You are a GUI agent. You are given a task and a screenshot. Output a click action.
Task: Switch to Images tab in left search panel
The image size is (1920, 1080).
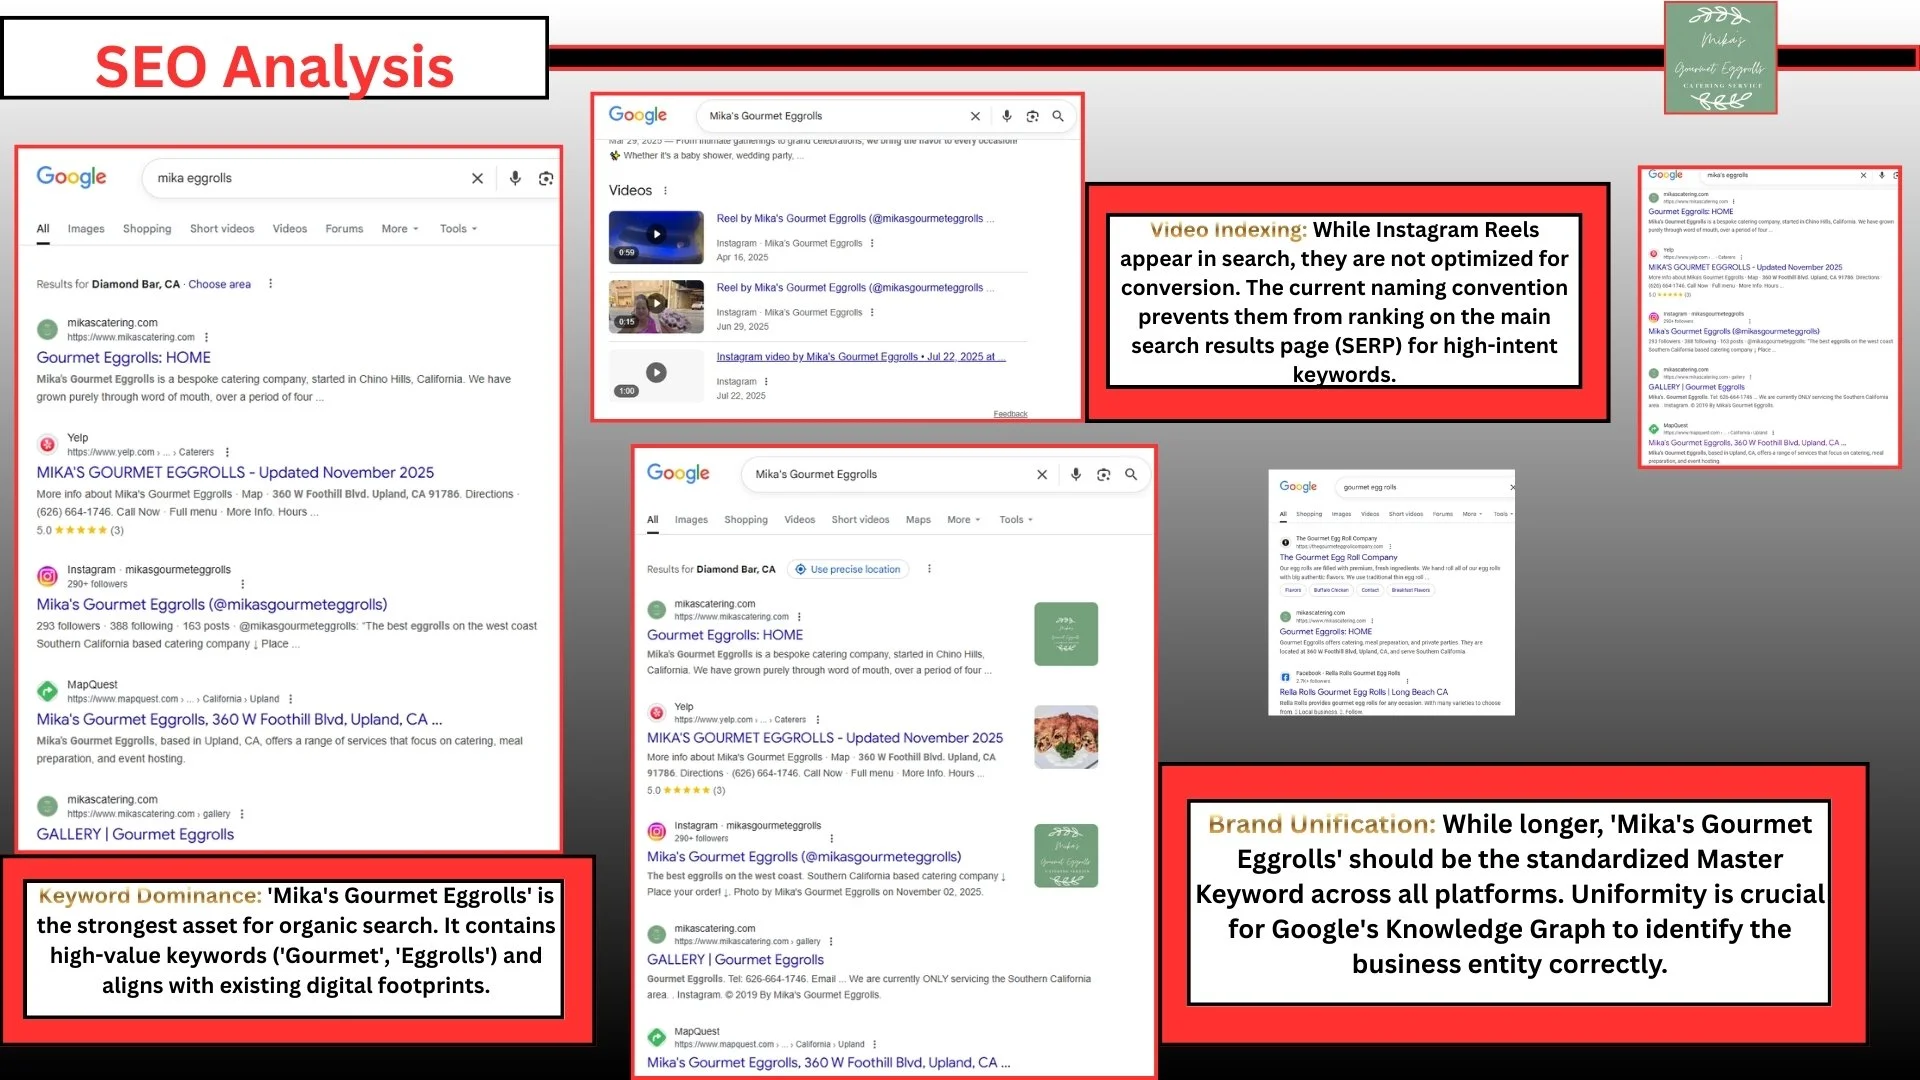pyautogui.click(x=86, y=229)
